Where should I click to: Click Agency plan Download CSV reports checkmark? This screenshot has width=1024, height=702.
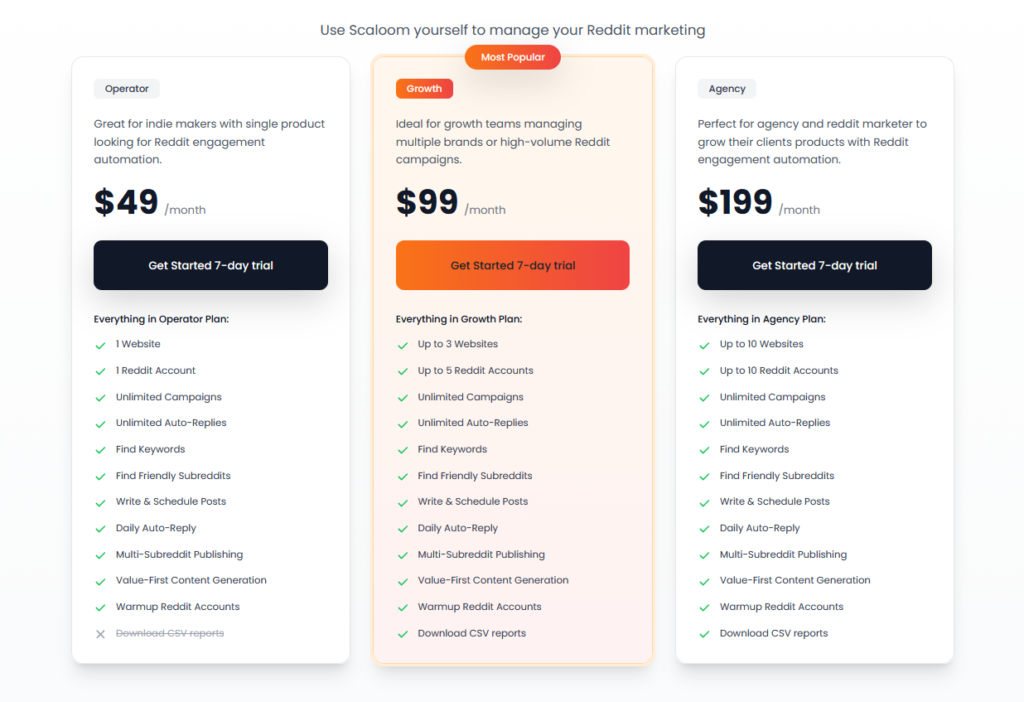704,634
